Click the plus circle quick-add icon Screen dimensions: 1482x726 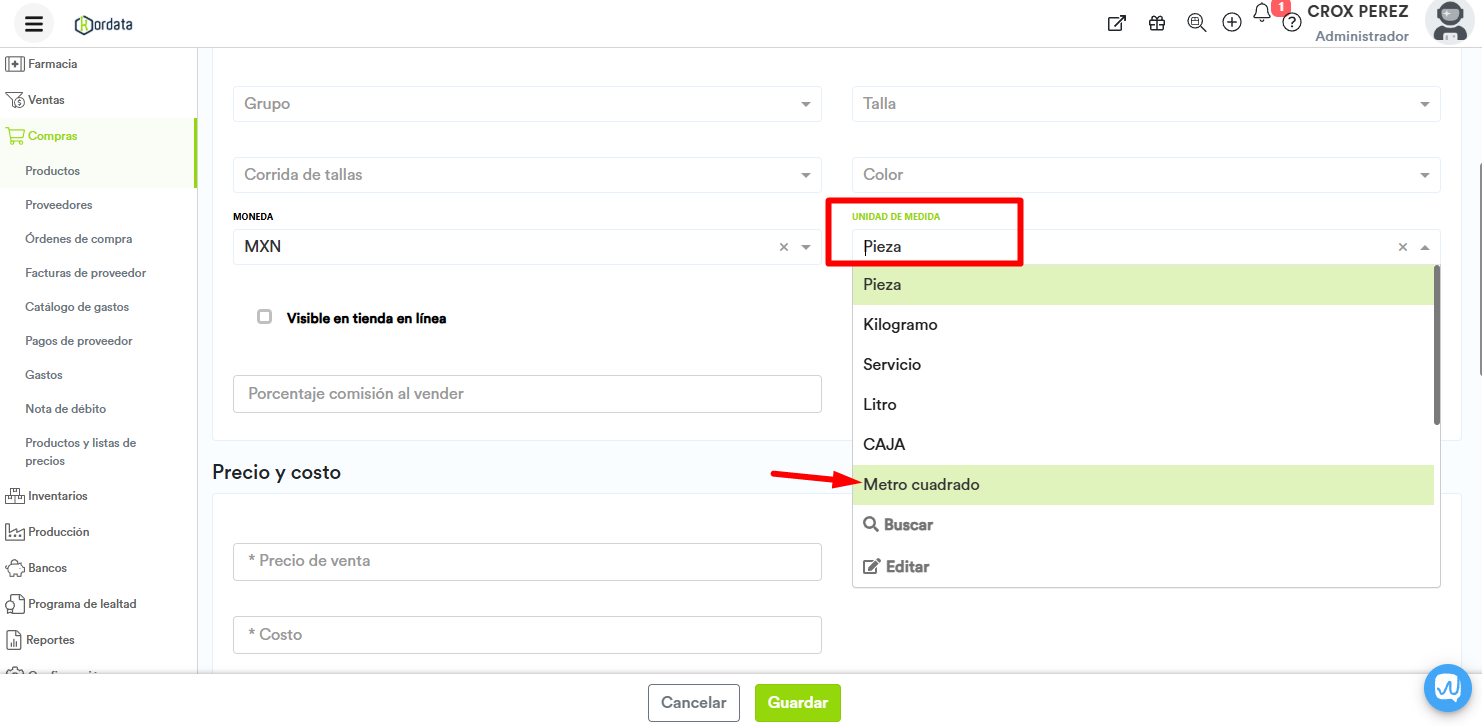[x=1232, y=23]
